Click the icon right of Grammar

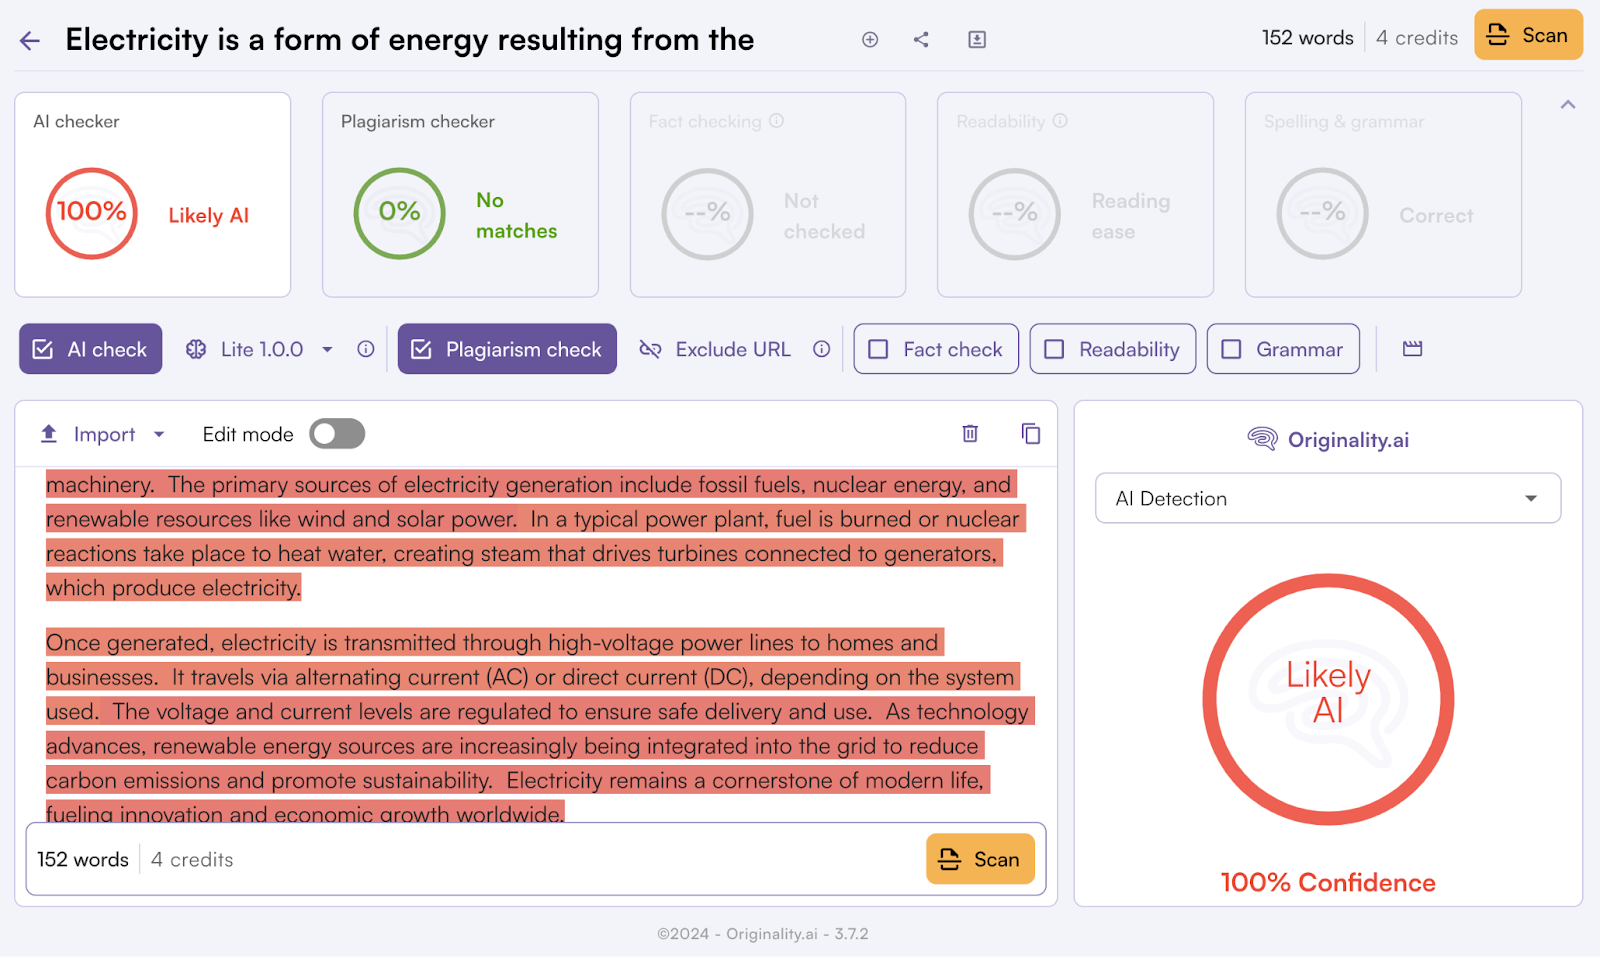click(x=1412, y=349)
